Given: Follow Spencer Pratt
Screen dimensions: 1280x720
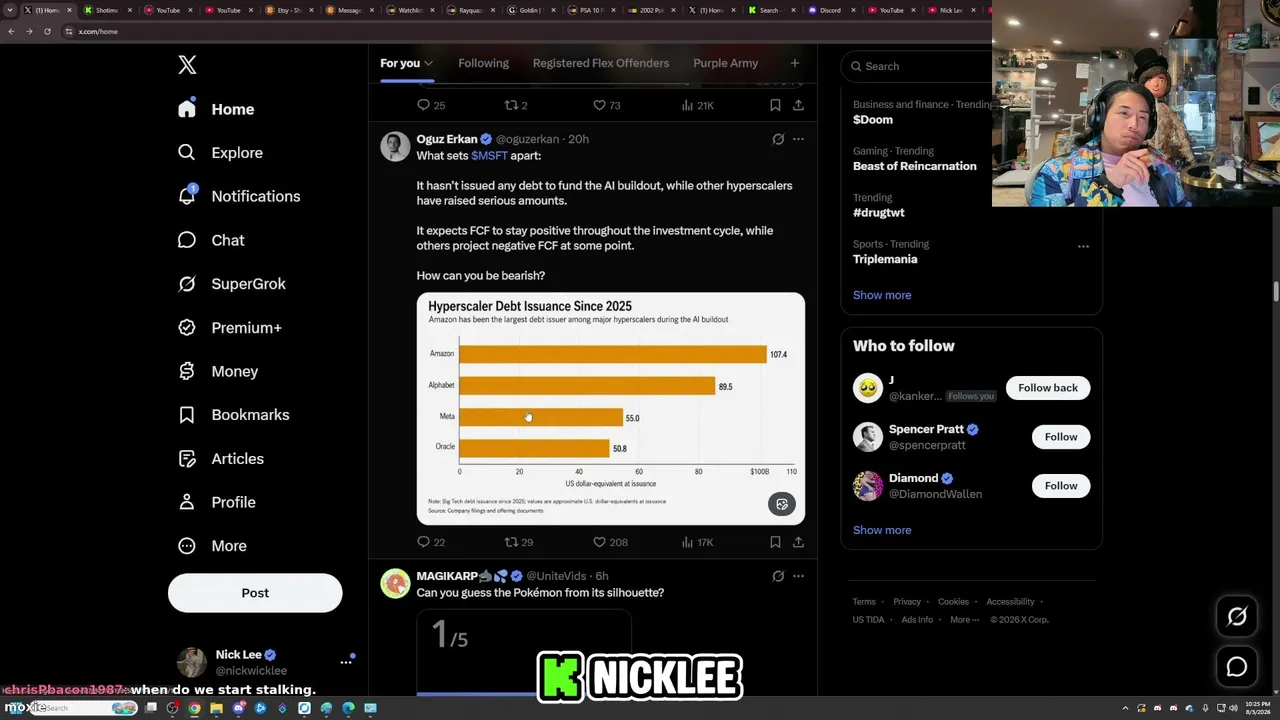Looking at the screenshot, I should [x=1061, y=437].
